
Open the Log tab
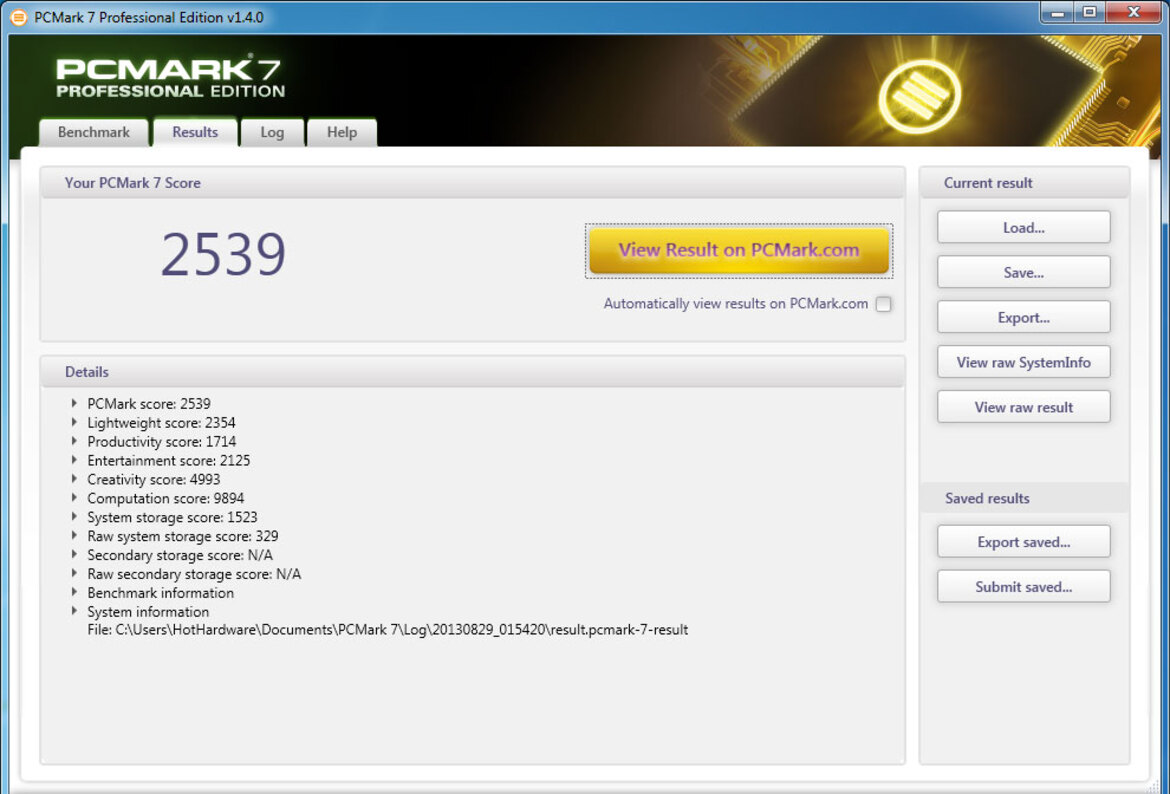272,132
